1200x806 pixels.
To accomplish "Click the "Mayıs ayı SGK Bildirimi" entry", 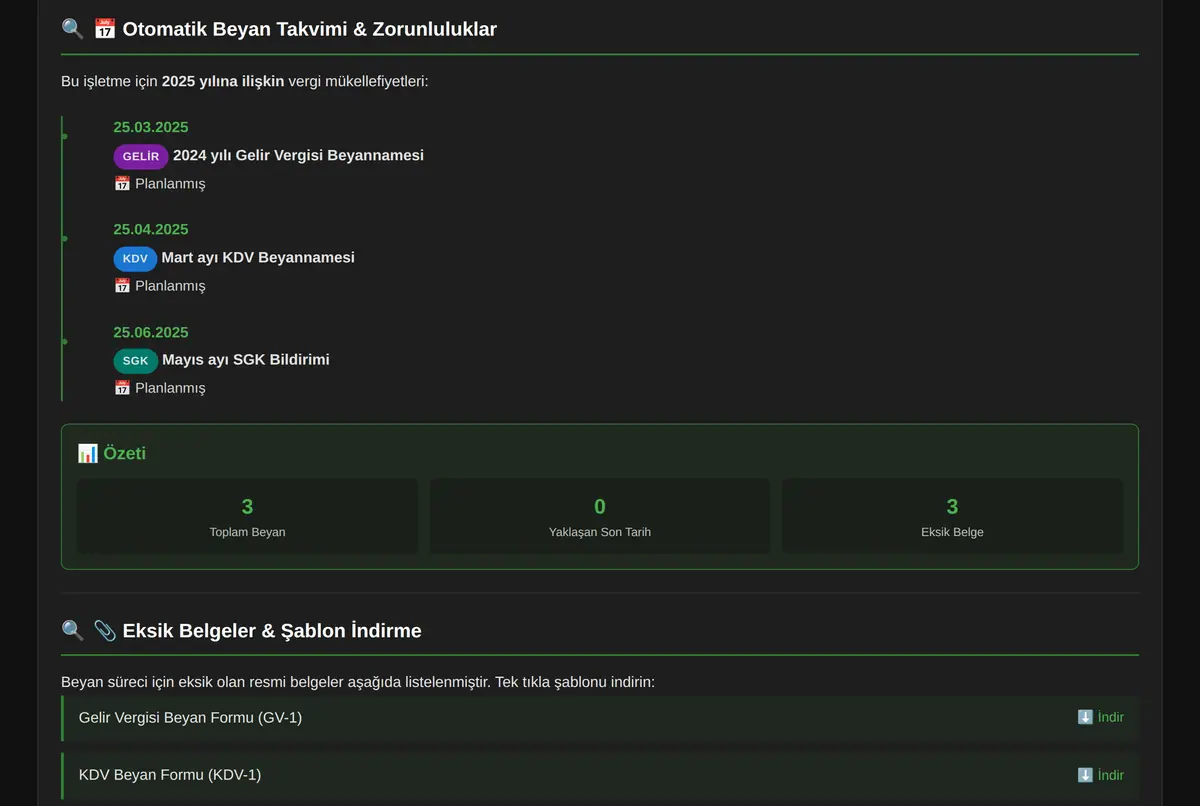I will [x=246, y=360].
